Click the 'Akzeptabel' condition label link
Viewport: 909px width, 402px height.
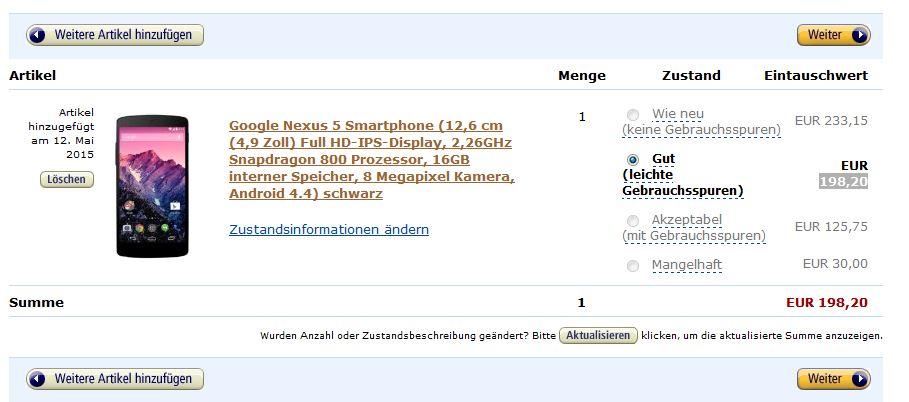[x=686, y=220]
